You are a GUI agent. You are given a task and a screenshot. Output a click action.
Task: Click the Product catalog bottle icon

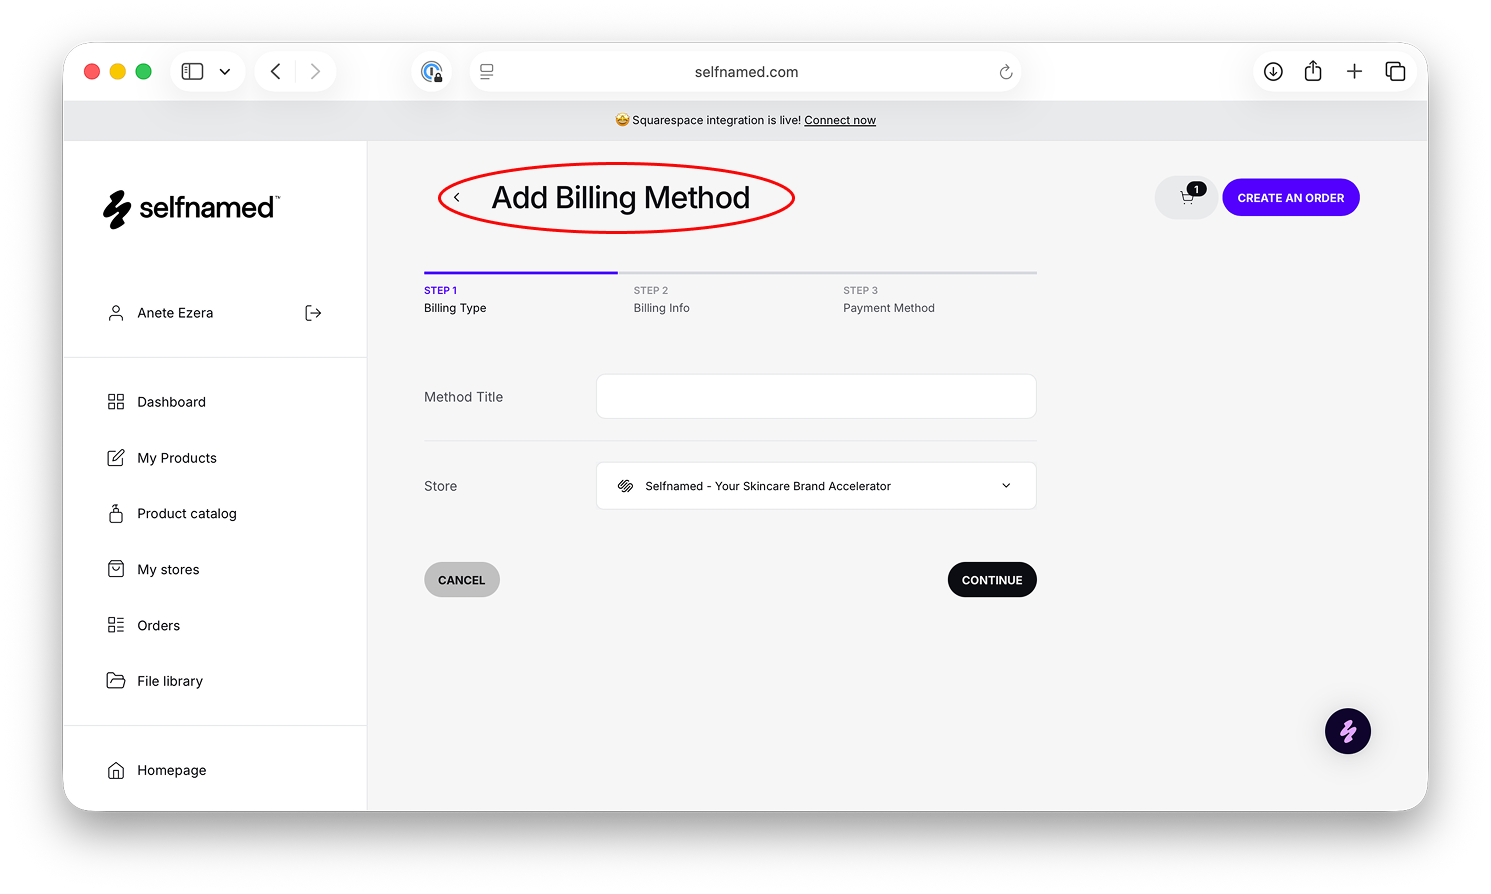coord(116,513)
